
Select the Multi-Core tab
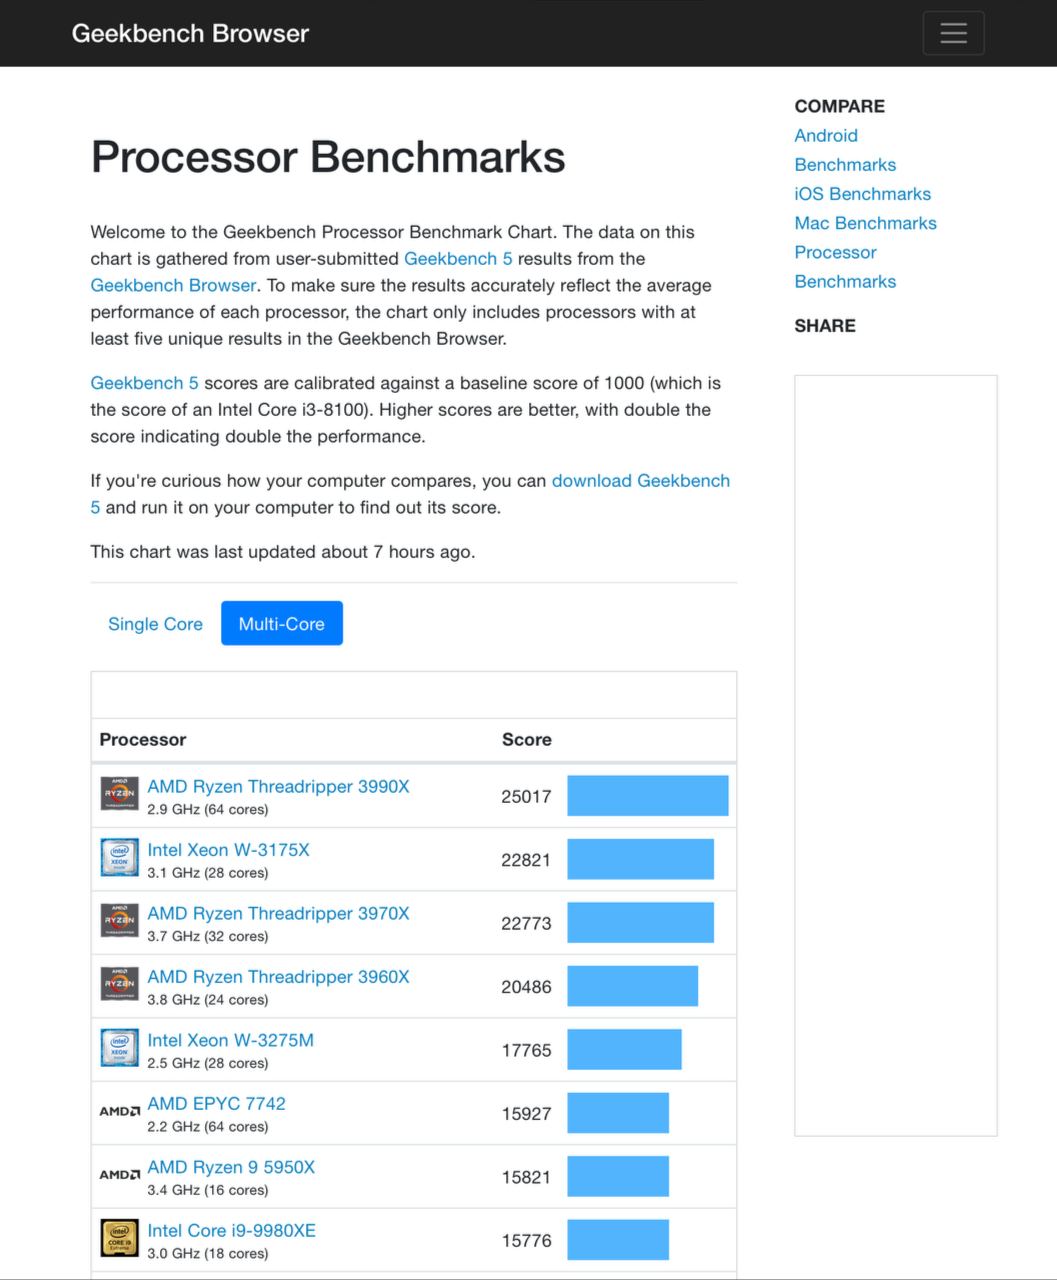click(x=281, y=623)
